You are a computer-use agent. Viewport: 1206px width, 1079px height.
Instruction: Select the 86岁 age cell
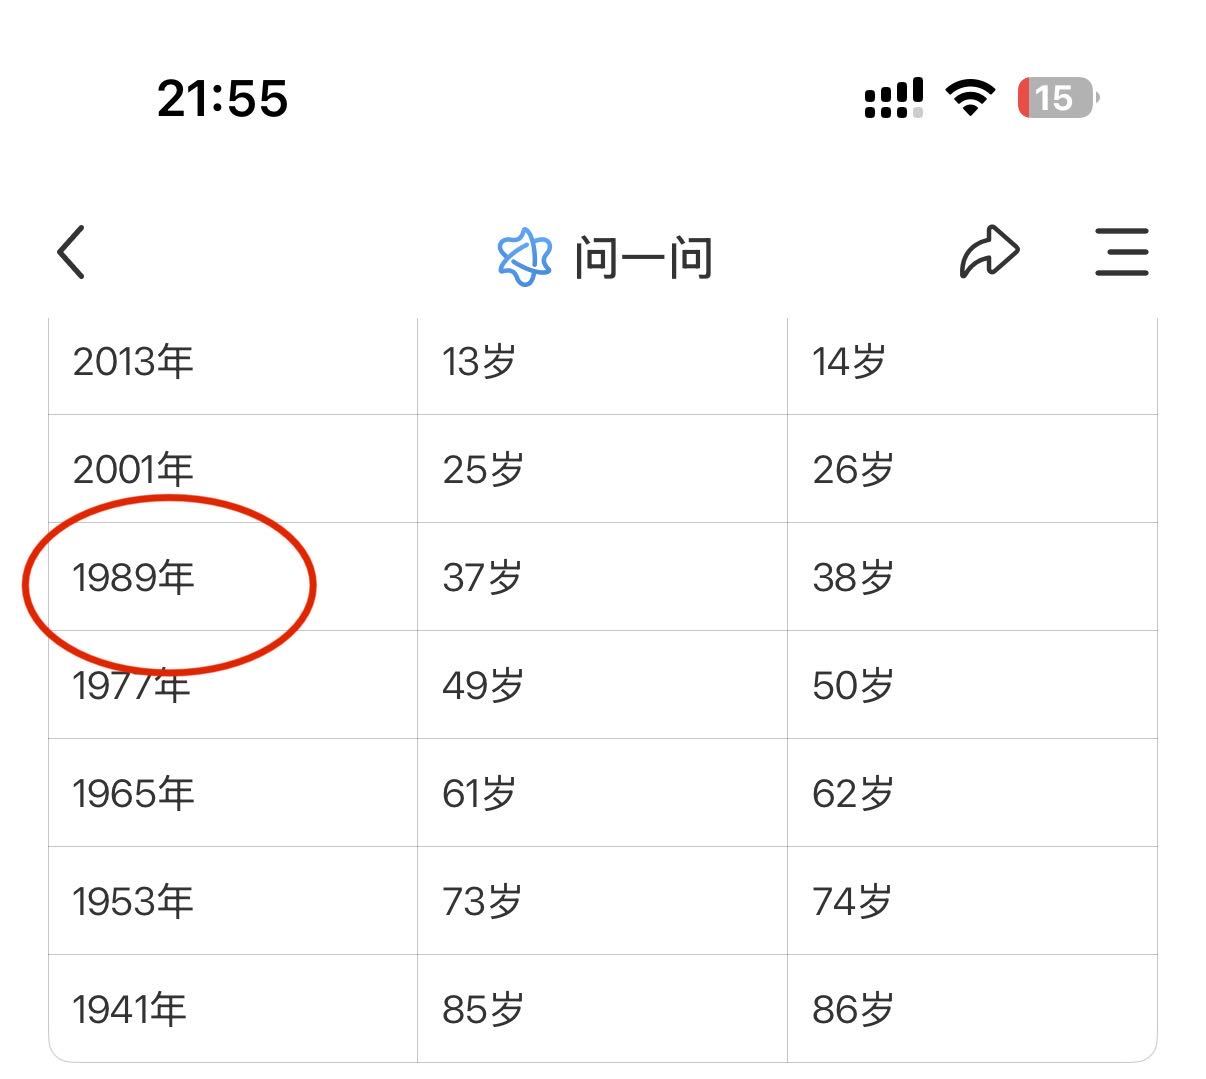852,1010
